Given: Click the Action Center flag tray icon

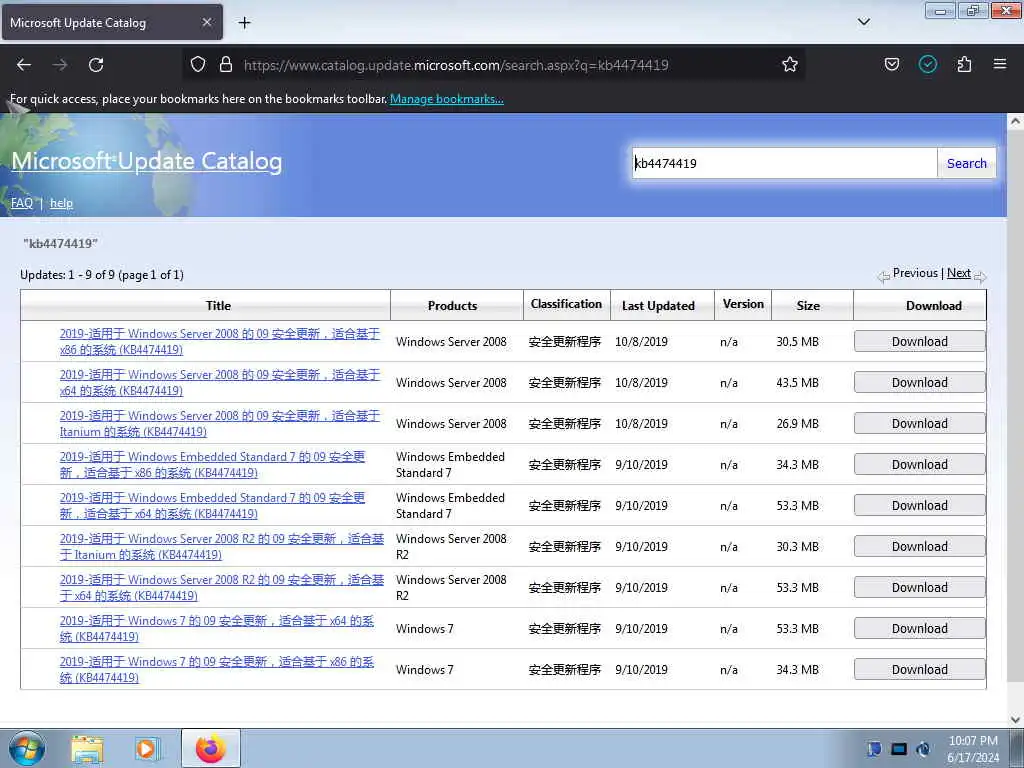Looking at the screenshot, I should 874,749.
